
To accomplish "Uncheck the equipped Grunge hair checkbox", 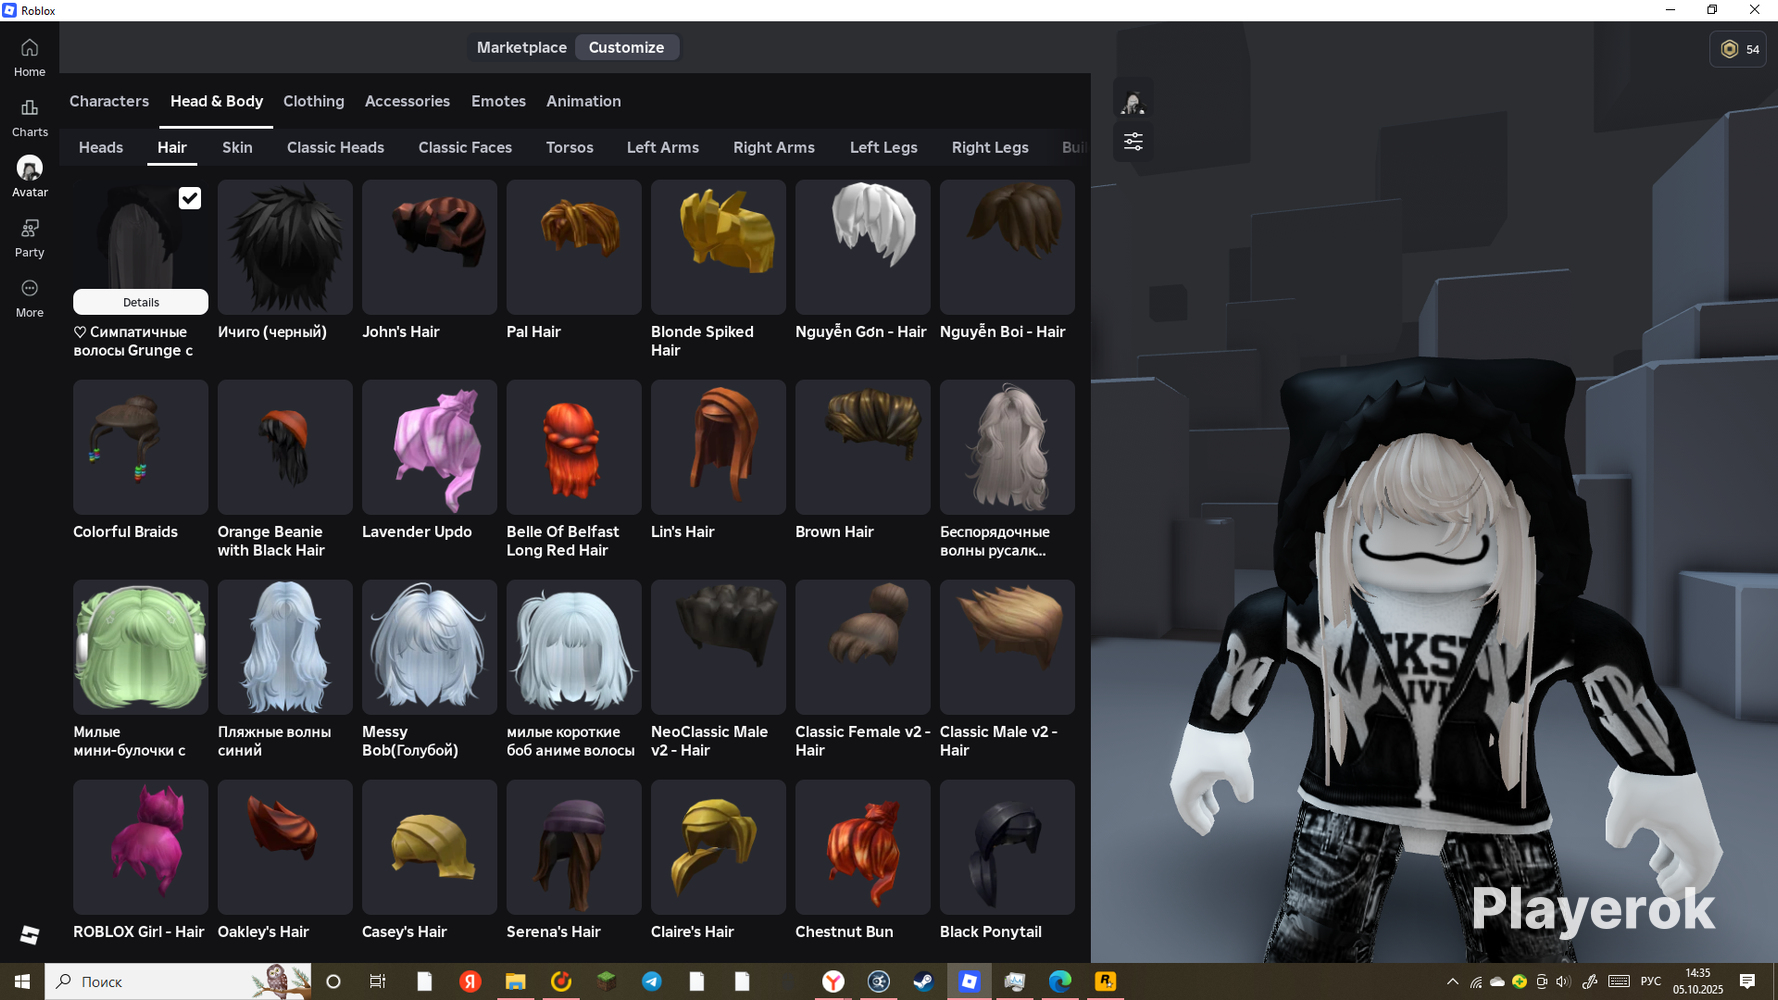I will point(190,198).
